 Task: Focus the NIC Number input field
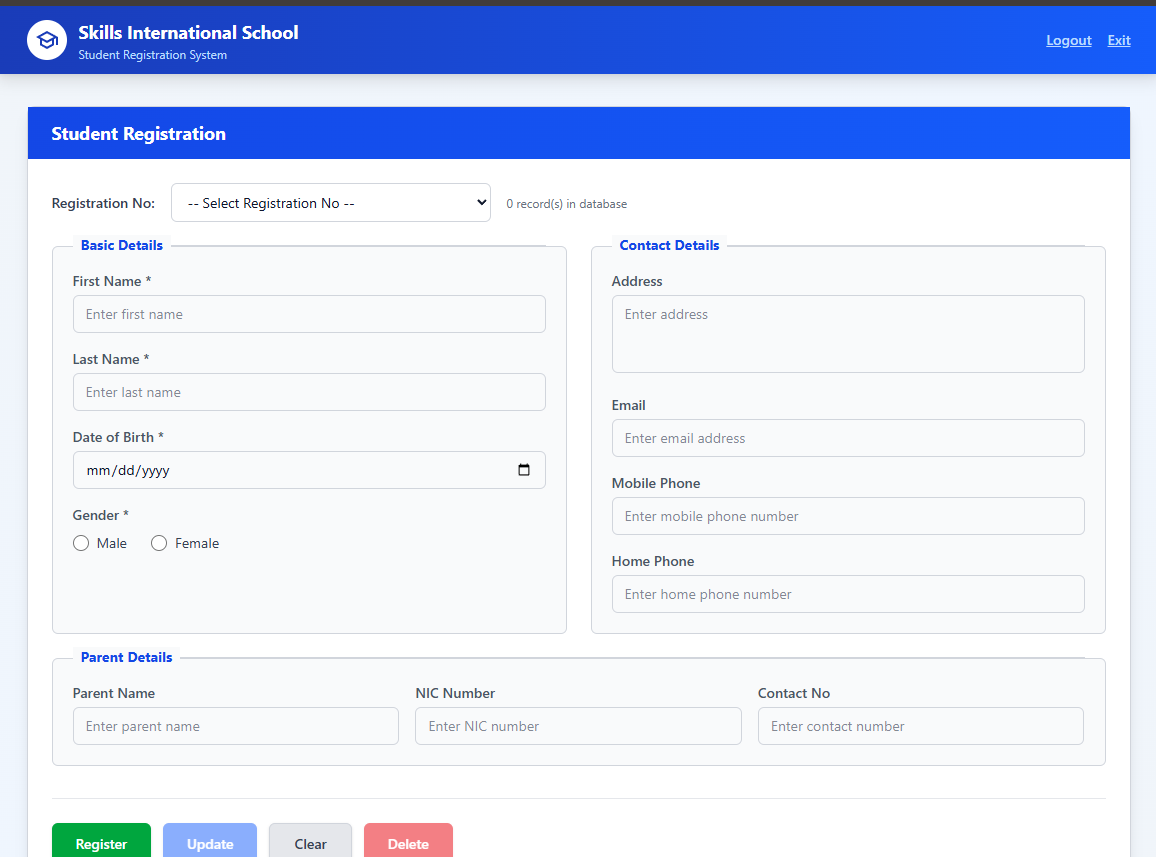pyautogui.click(x=578, y=726)
